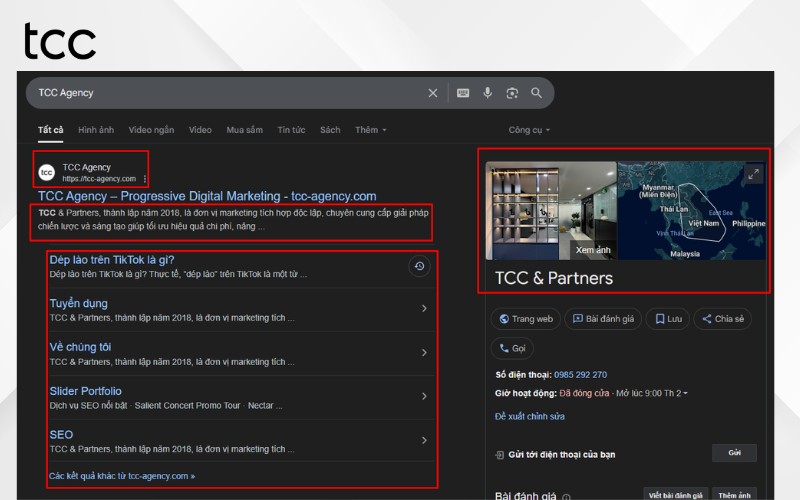Open the Tuyển dụng result chevron
The height and width of the screenshot is (500, 800).
coord(424,308)
